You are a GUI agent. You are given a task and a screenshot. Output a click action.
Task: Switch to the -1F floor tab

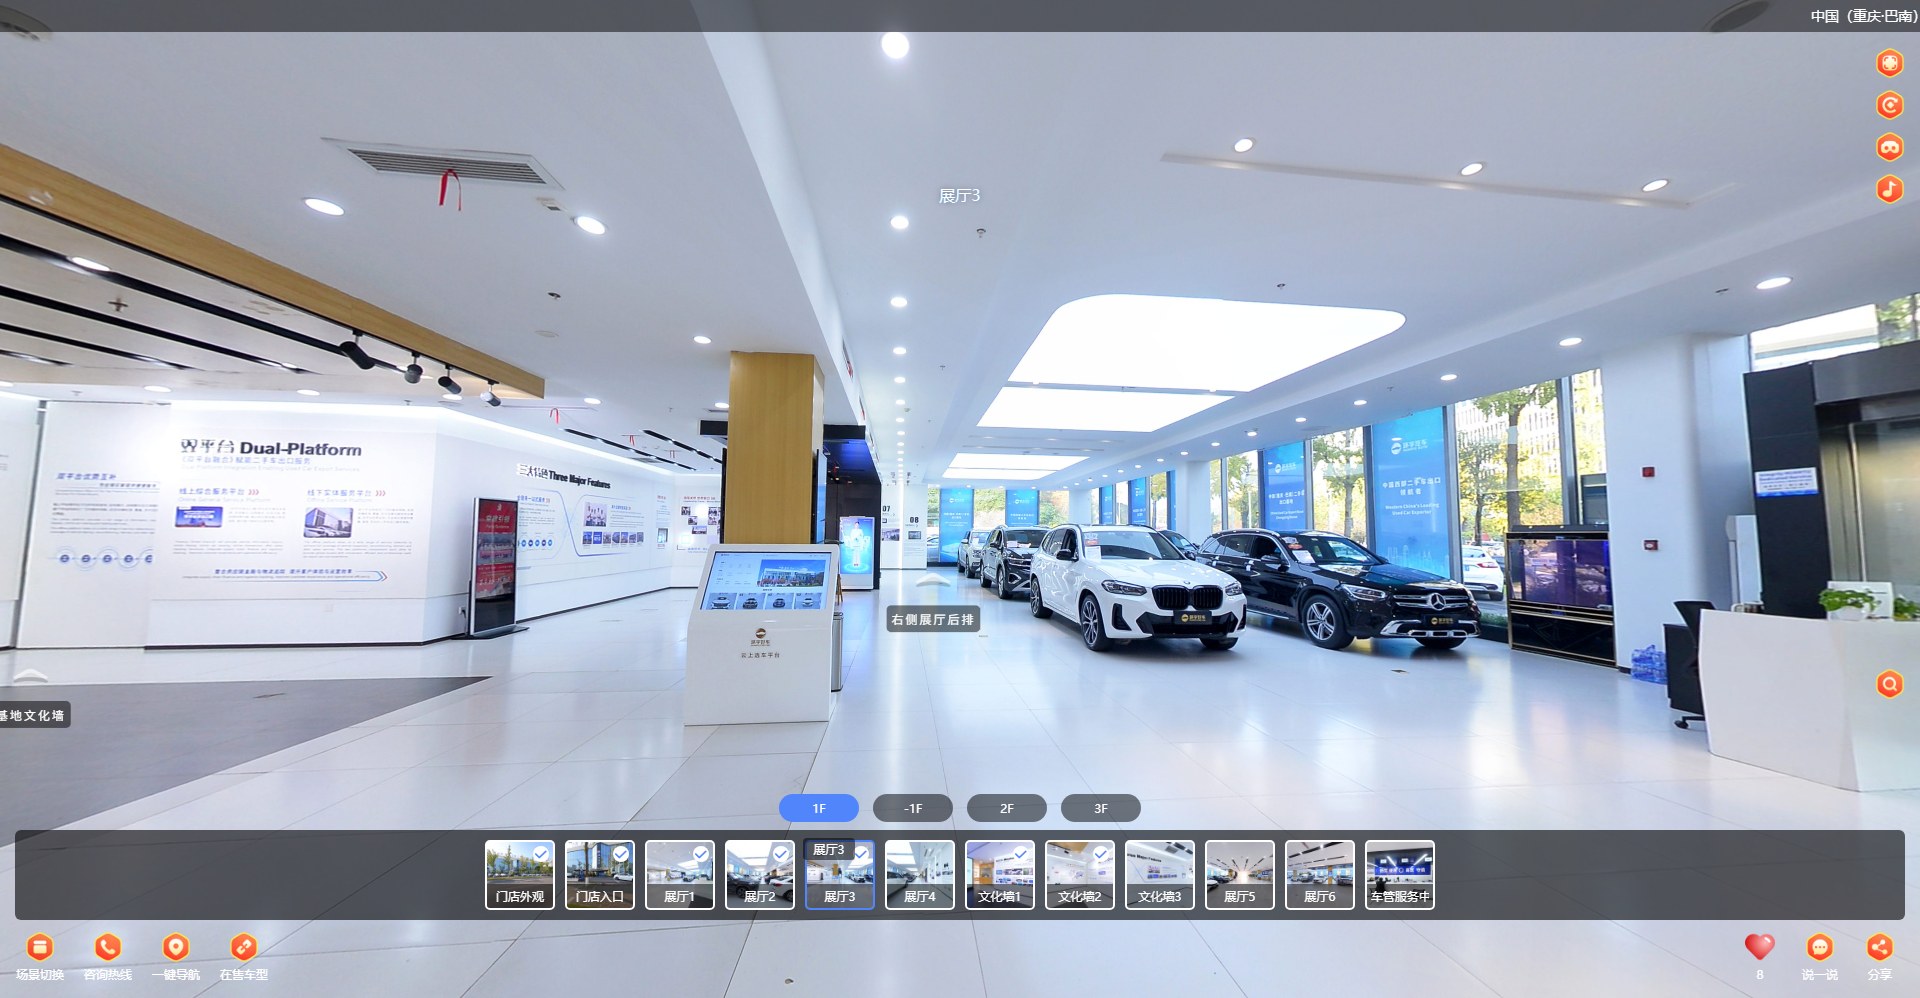tap(913, 808)
